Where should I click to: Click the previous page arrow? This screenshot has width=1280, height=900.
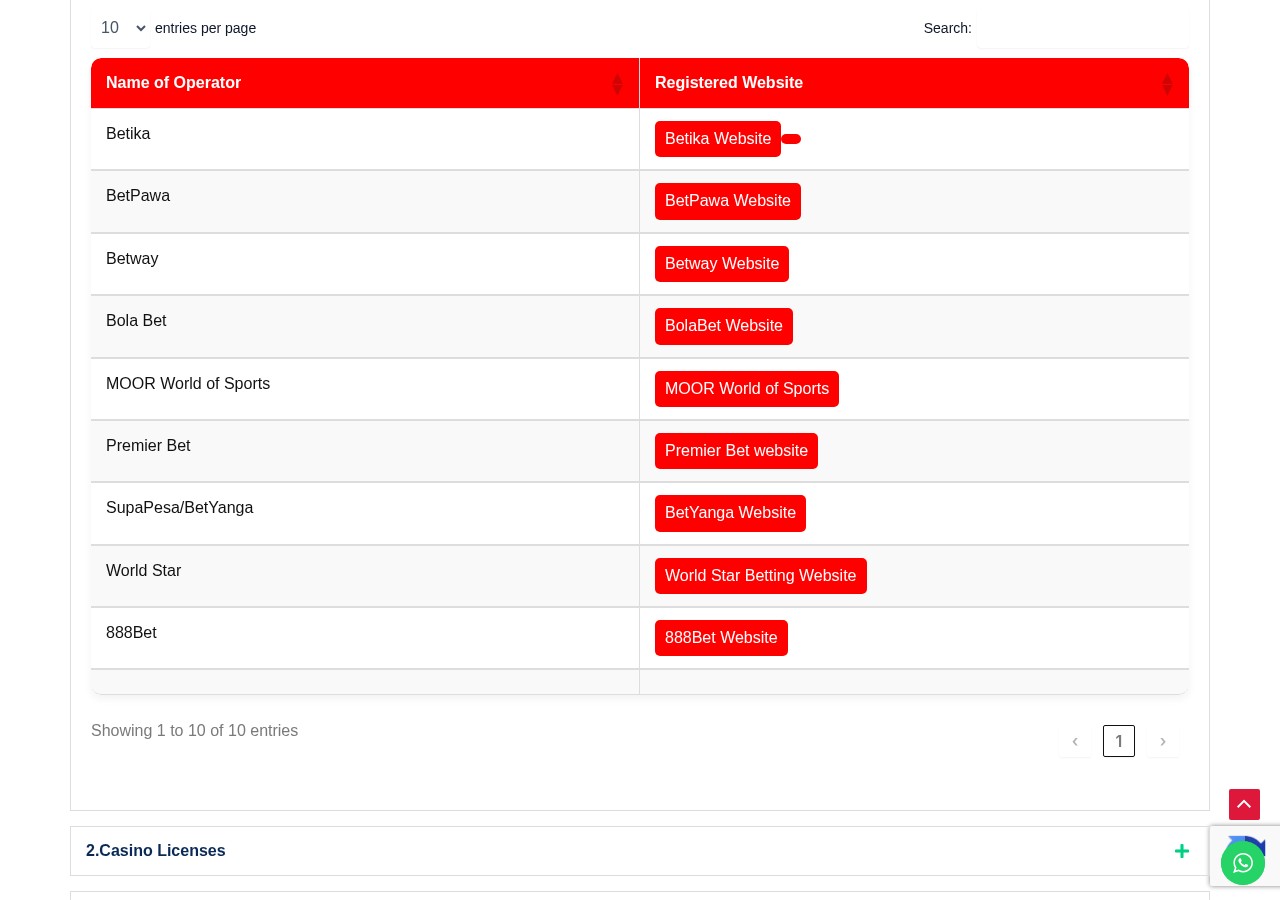click(x=1075, y=741)
